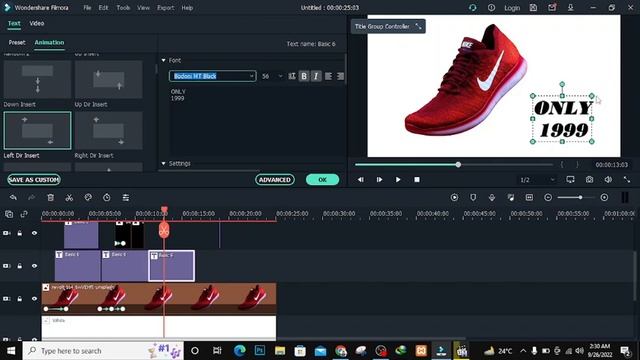The image size is (640, 360).
Task: Add a marker with shield icon
Action: click(x=473, y=198)
